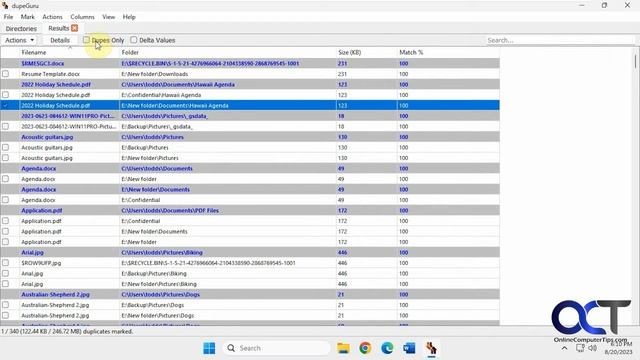Click the network icon in system tray
Image resolution: width=640 pixels, height=360 pixels.
580,348
